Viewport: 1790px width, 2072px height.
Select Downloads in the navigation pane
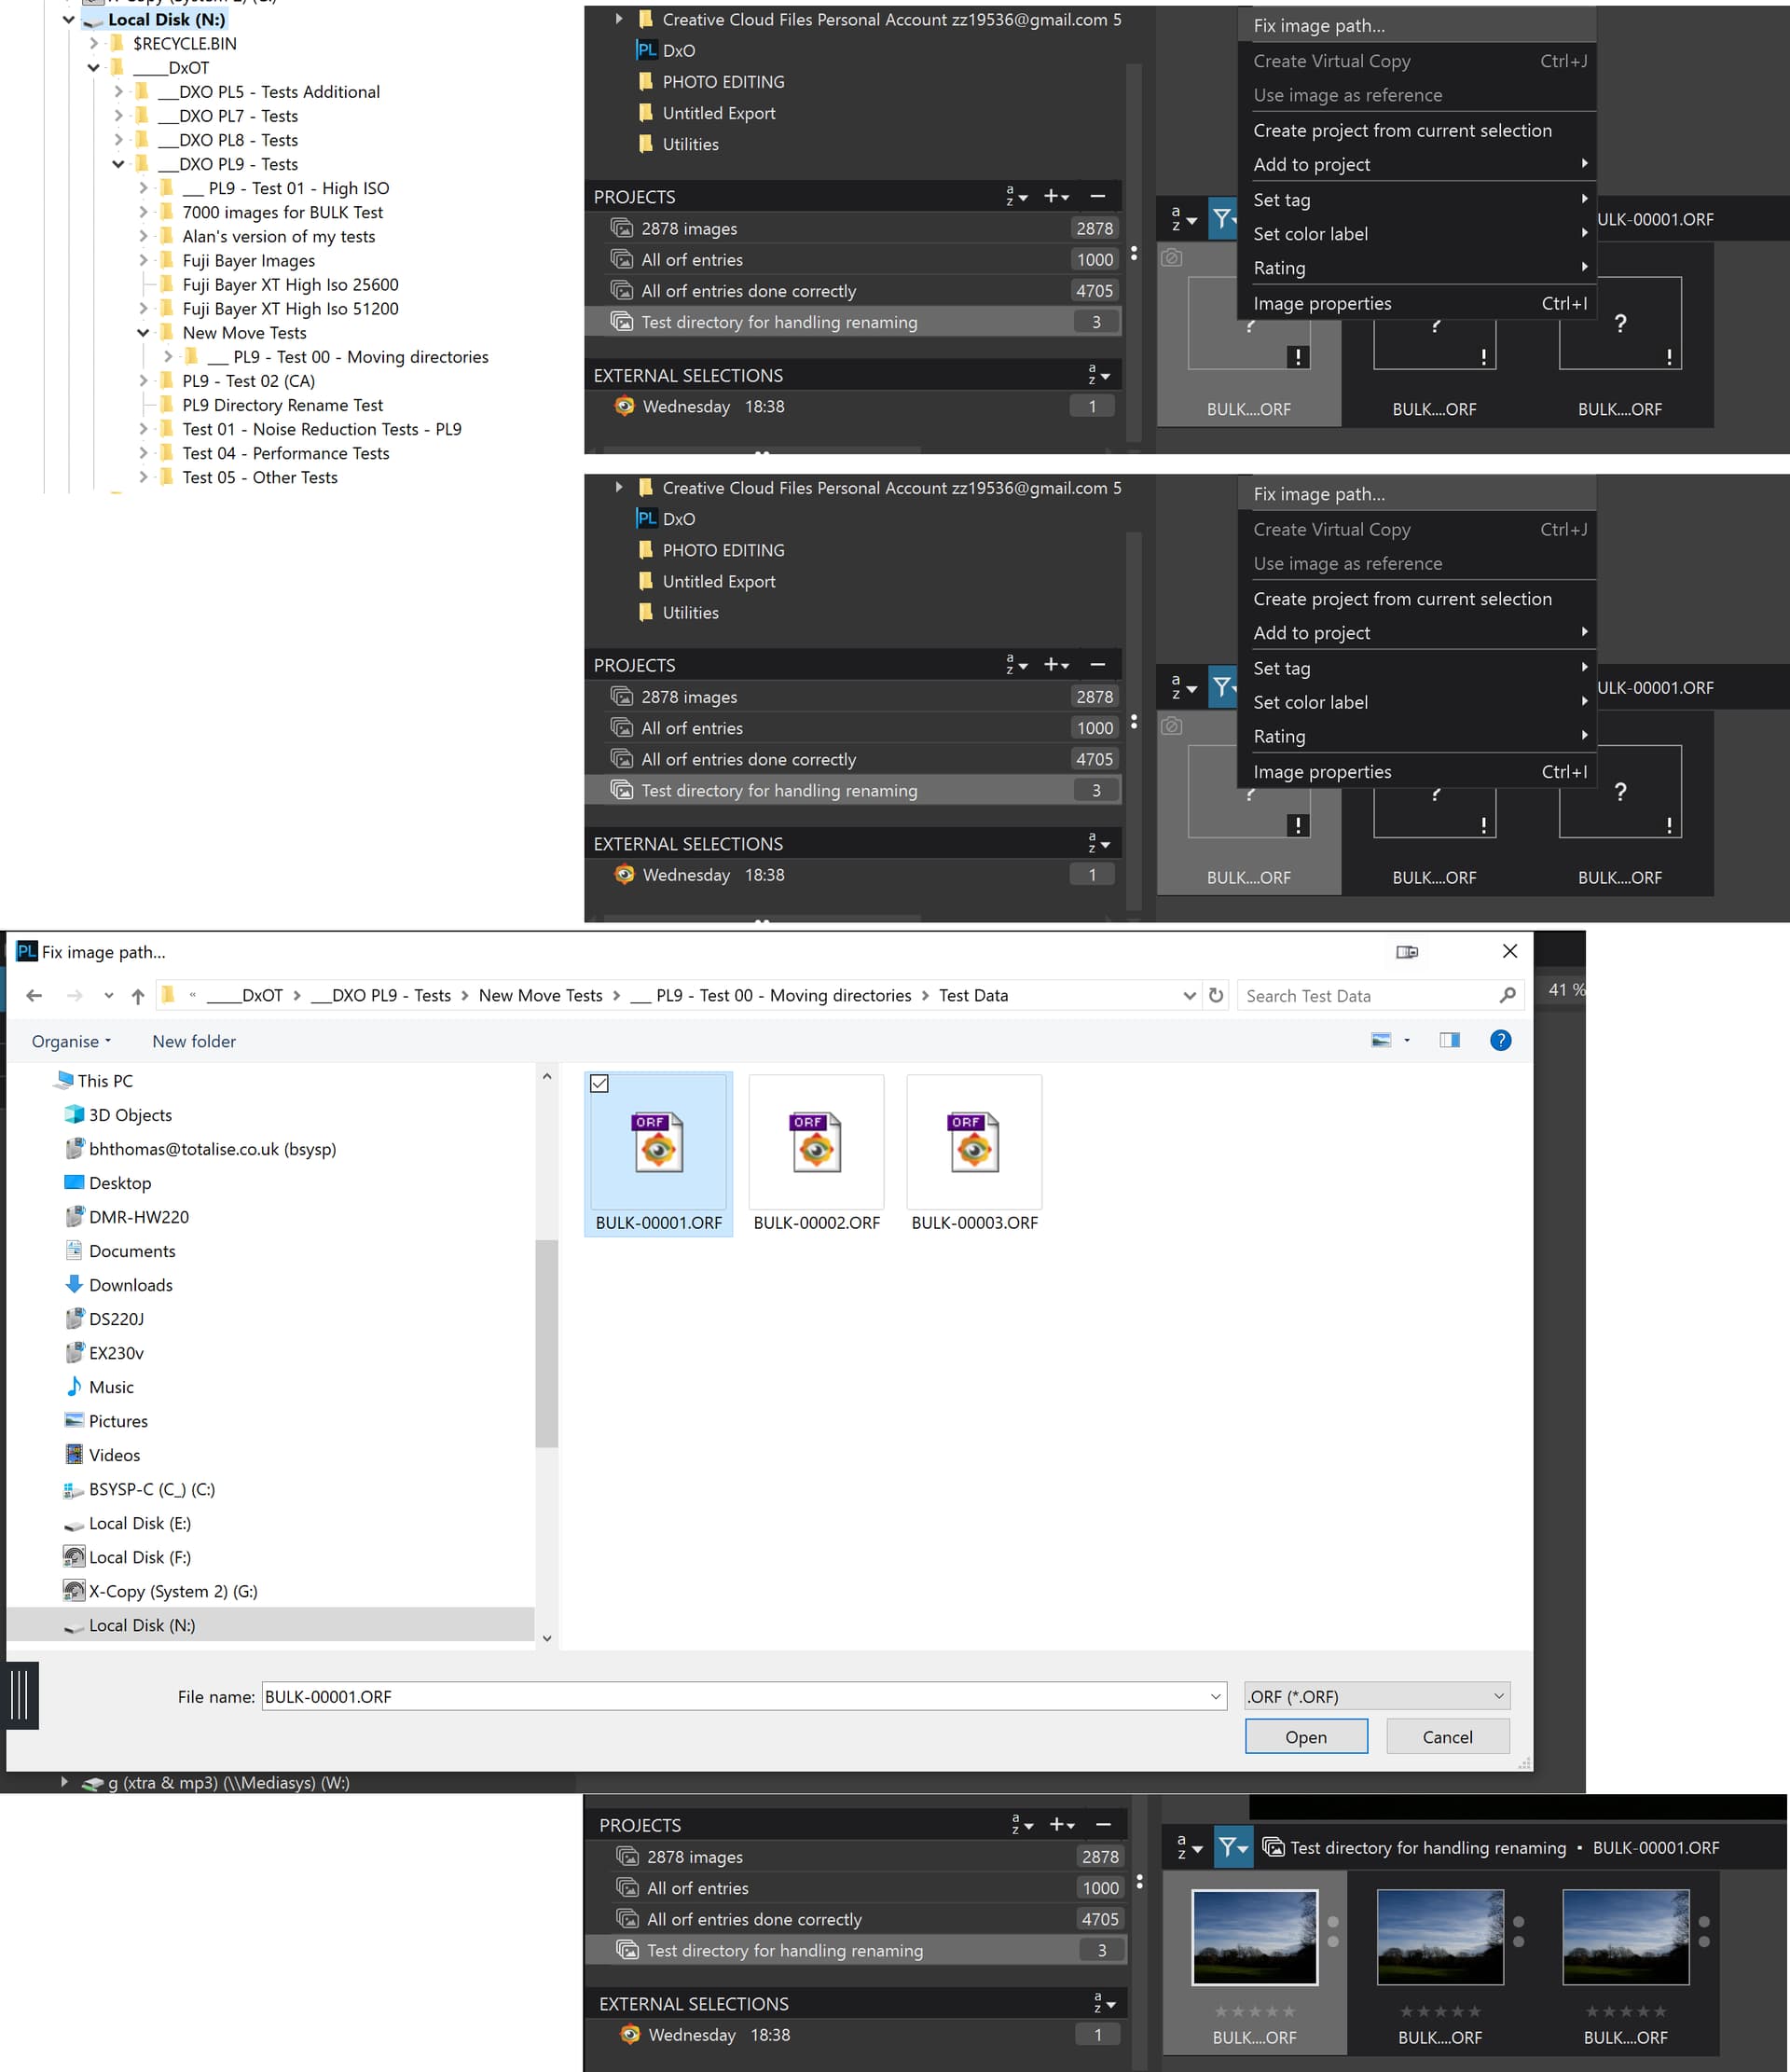(130, 1285)
